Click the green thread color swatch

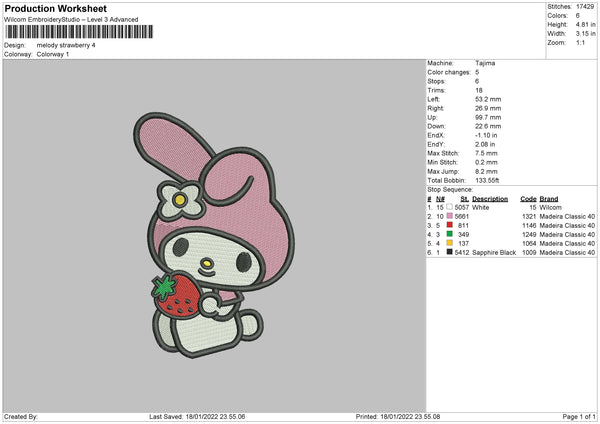tap(449, 234)
